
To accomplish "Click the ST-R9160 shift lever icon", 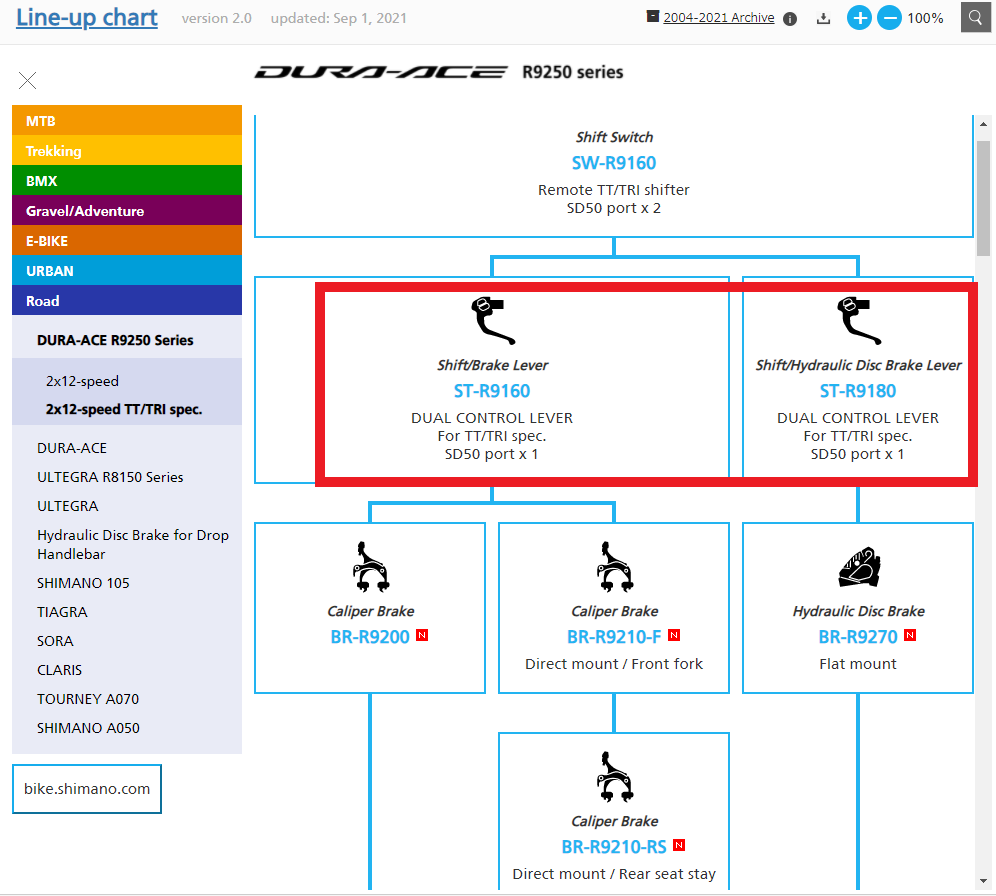I will (x=492, y=321).
